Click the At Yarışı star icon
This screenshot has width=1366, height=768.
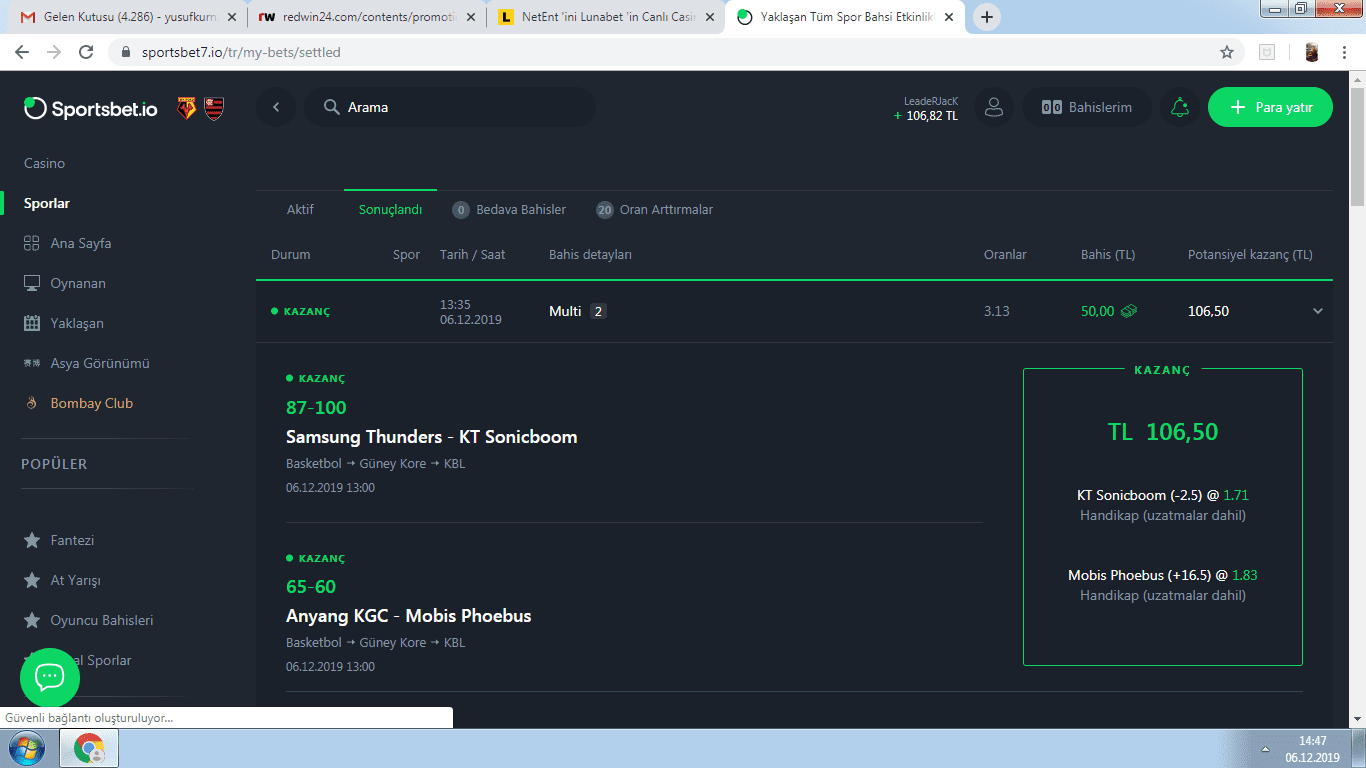coord(31,580)
